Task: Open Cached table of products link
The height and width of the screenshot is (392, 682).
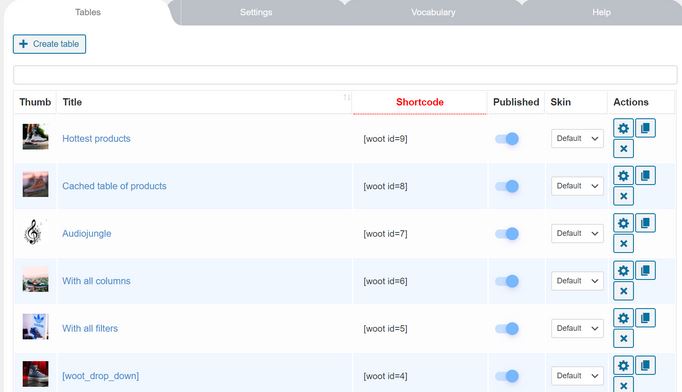Action: 114,186
